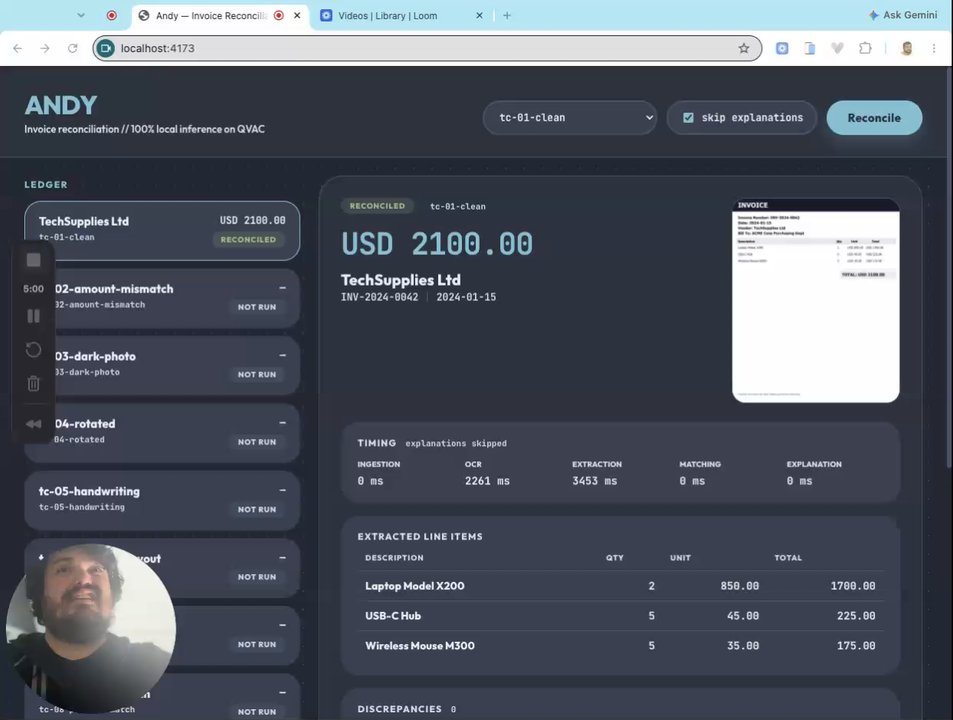Open the tab search dropdown arrow
The height and width of the screenshot is (720, 953).
(81, 15)
